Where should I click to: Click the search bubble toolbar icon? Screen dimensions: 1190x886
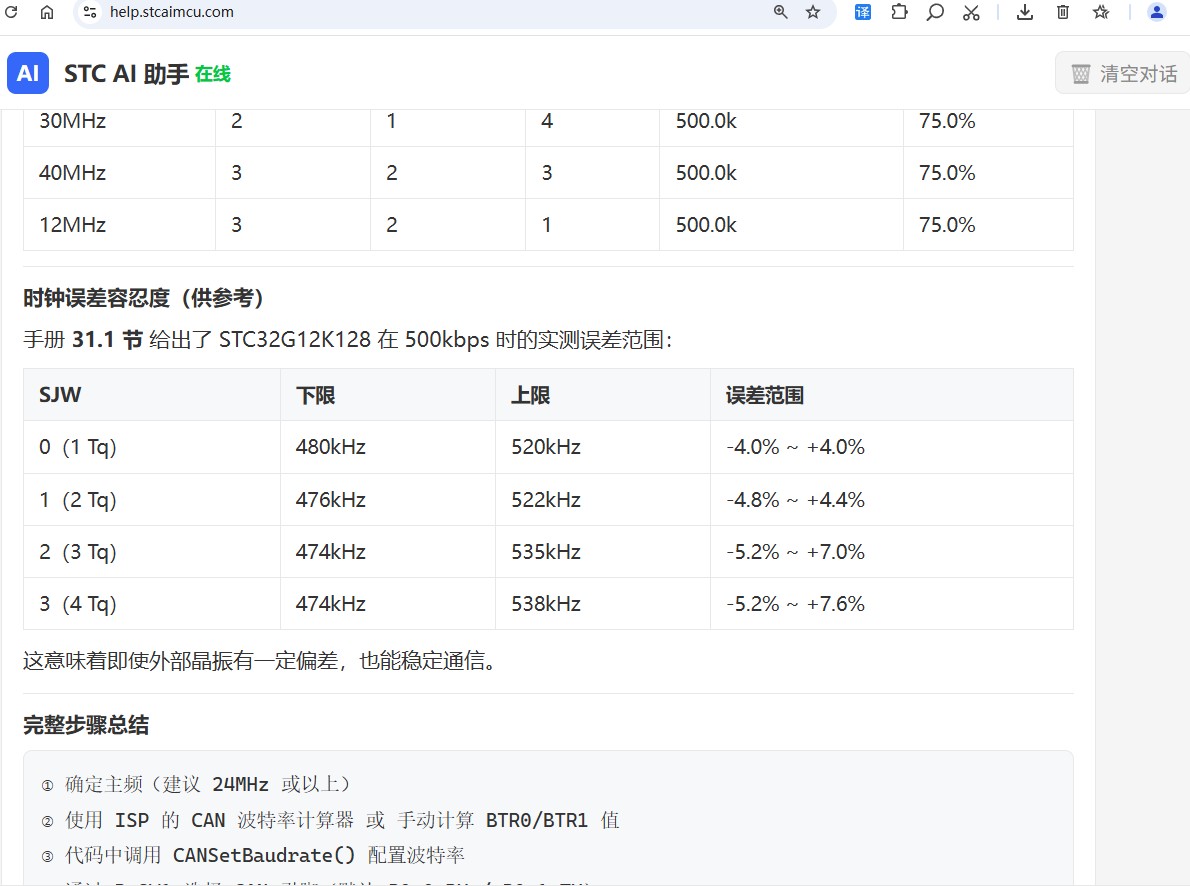point(935,12)
